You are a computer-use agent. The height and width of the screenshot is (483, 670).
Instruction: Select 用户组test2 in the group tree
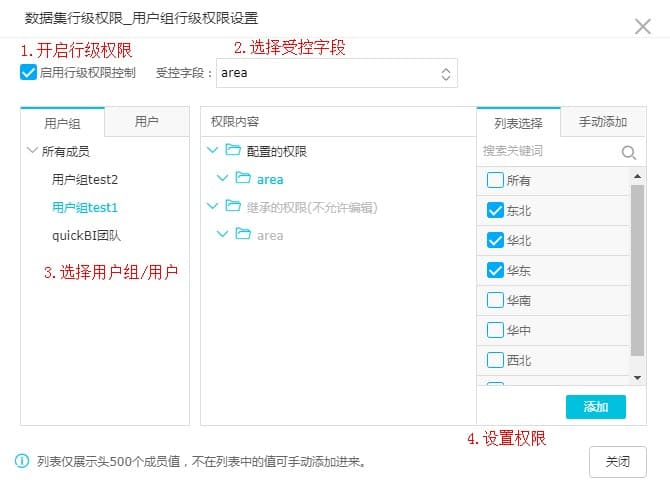click(x=85, y=180)
